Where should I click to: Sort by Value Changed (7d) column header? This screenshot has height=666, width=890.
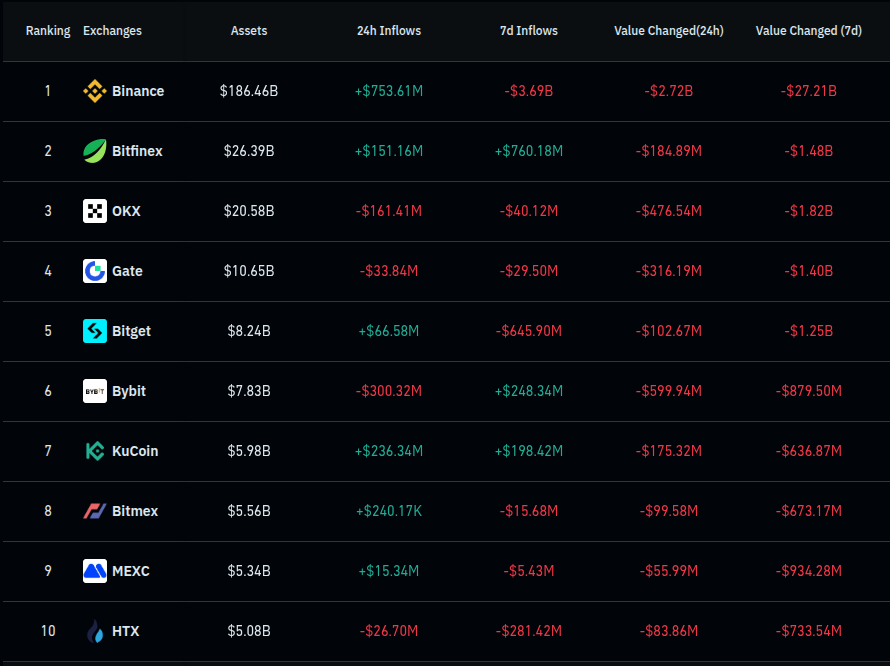point(808,31)
